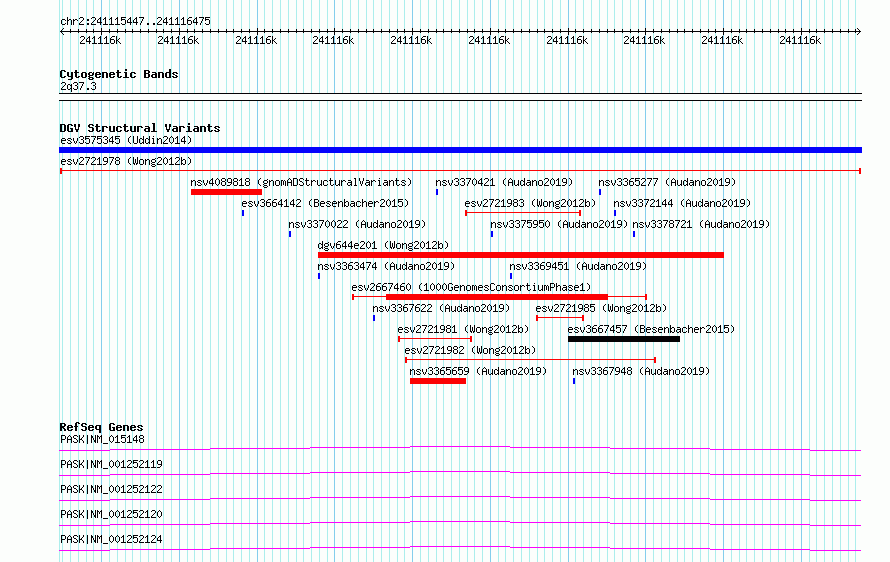Viewport: 890px width, 562px height.
Task: Click nsv3367948 (Audano2019) label
Action: (641, 371)
